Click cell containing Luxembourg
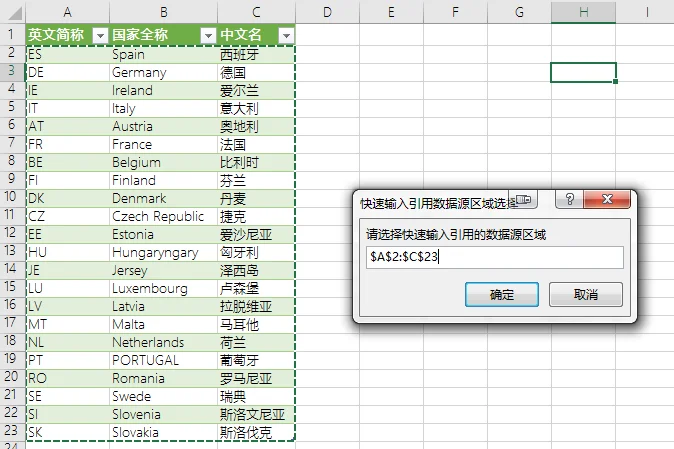674x449 pixels. click(x=163, y=288)
